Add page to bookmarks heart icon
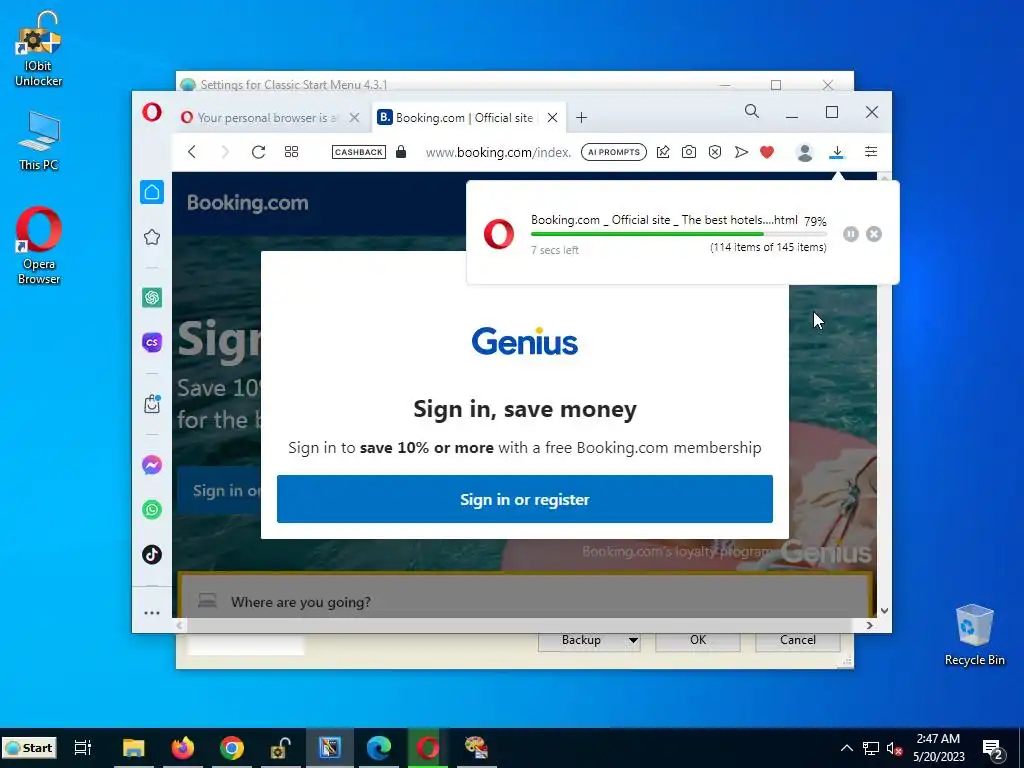The width and height of the screenshot is (1024, 768). (767, 152)
